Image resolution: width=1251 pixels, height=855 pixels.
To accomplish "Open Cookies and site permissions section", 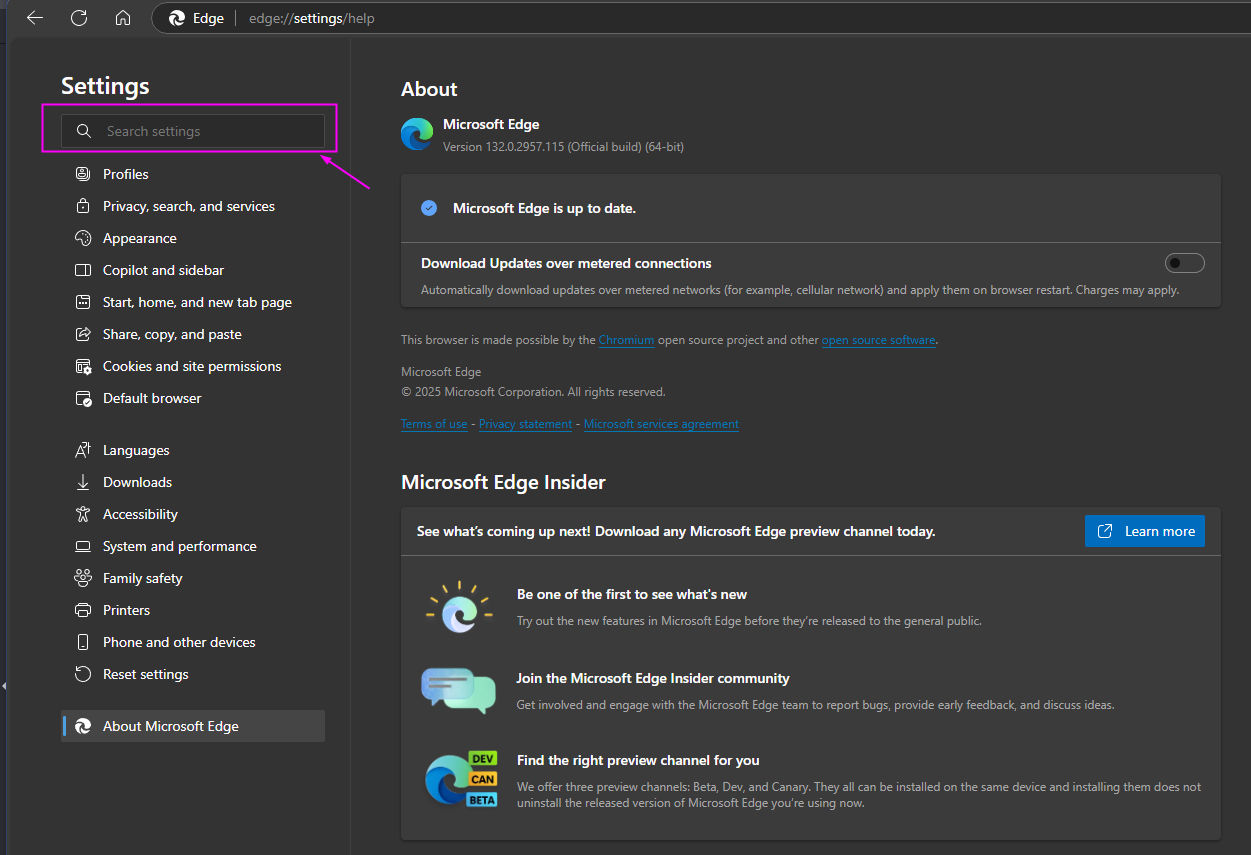I will 192,366.
